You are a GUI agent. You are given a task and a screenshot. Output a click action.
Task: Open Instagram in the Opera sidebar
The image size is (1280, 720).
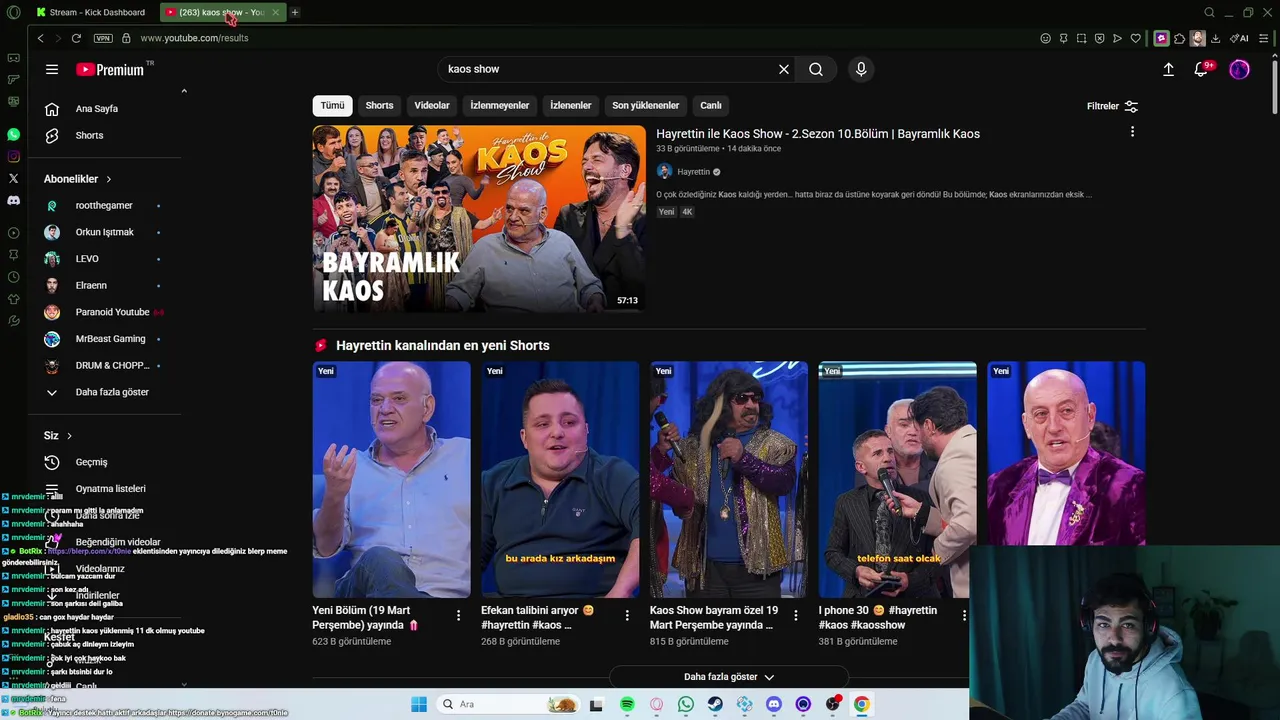click(13, 156)
